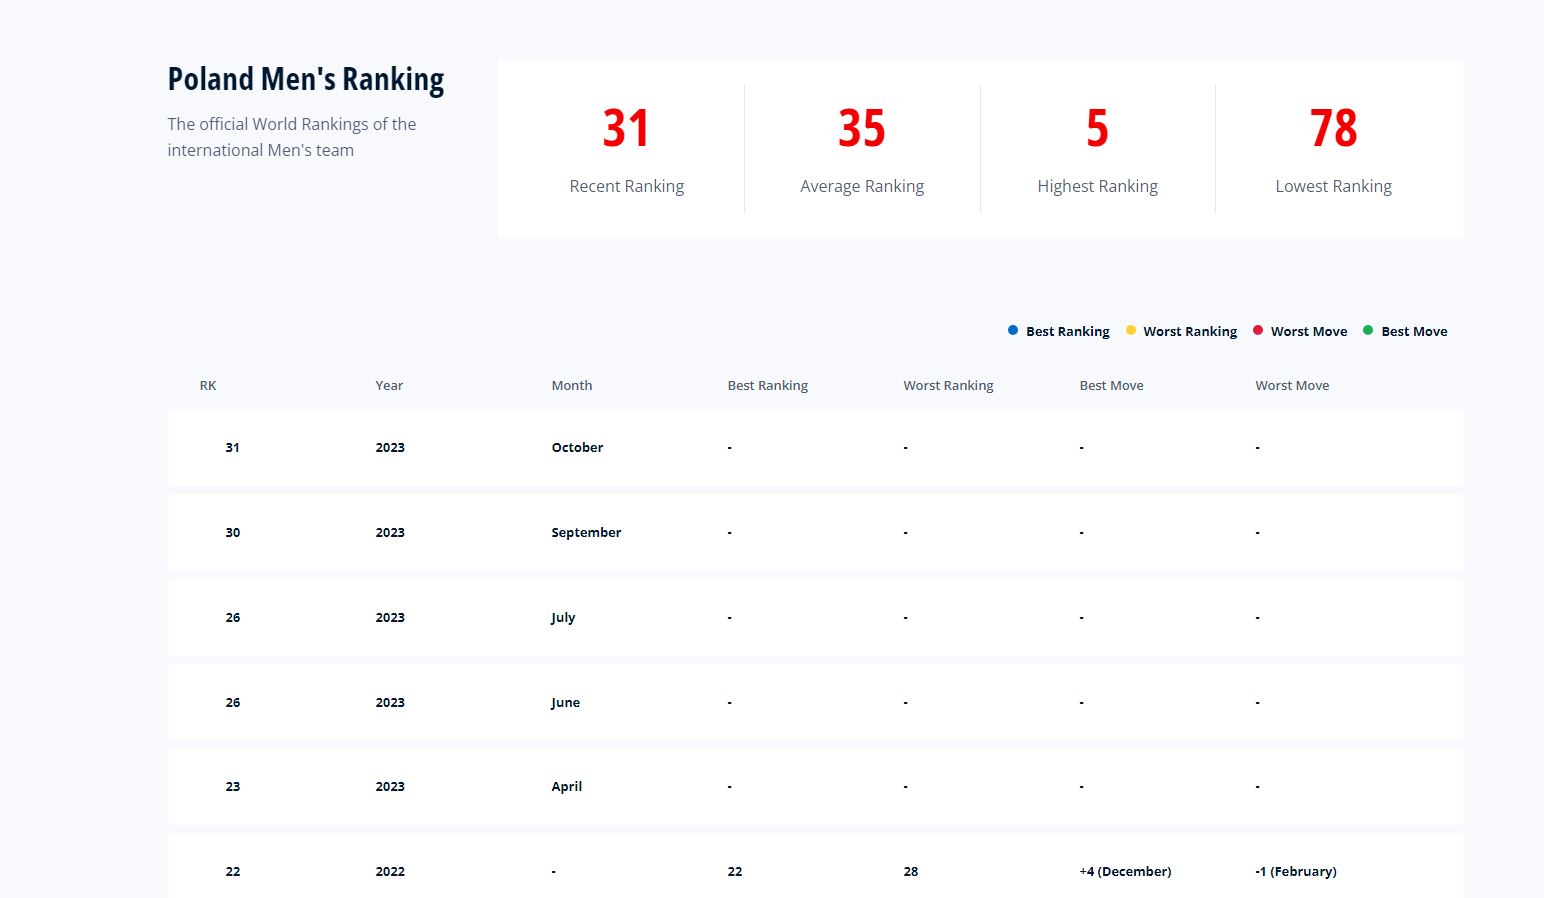Viewport: 1544px width, 898px height.
Task: Choose the April 2023 ranking row
Action: [x=815, y=786]
